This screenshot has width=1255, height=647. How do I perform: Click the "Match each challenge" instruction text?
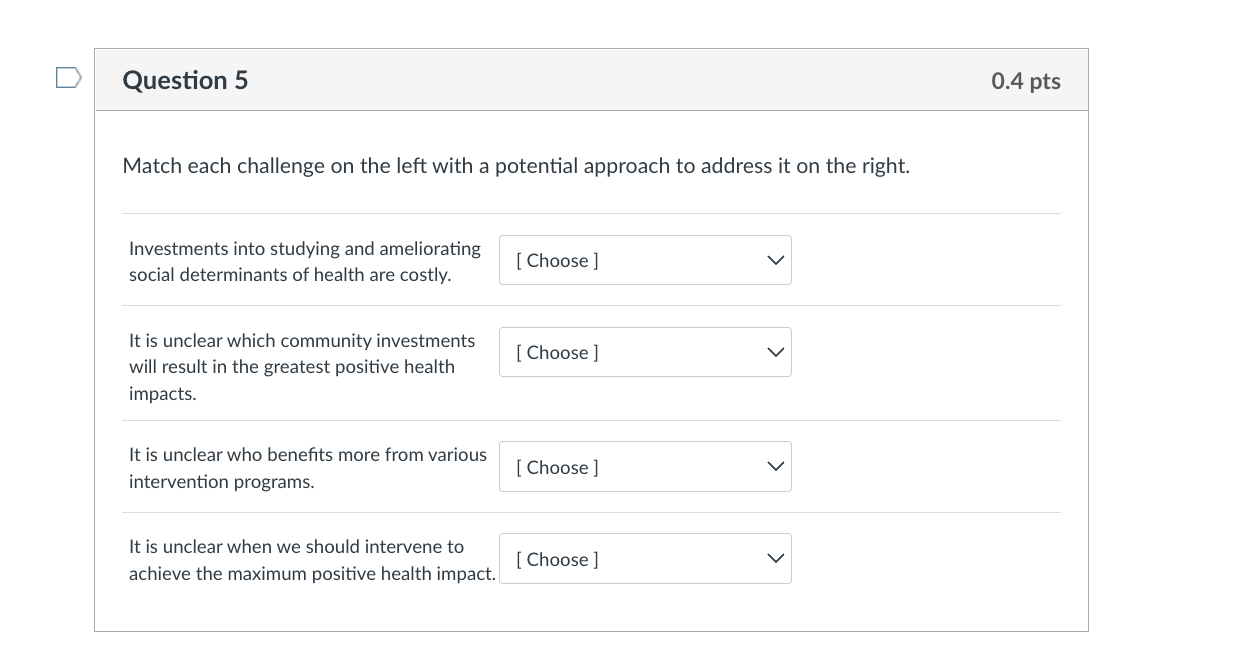(516, 166)
